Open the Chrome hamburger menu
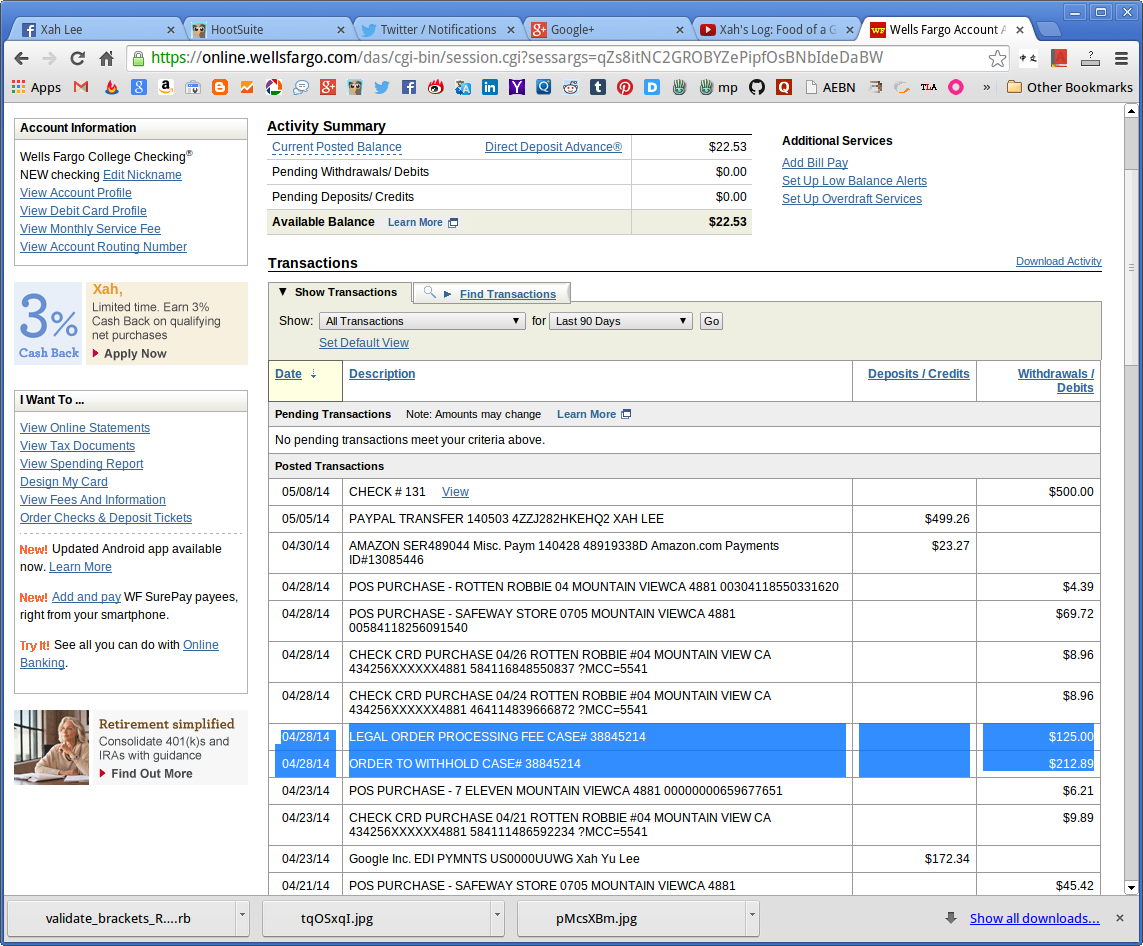This screenshot has width=1143, height=946. pos(1121,58)
